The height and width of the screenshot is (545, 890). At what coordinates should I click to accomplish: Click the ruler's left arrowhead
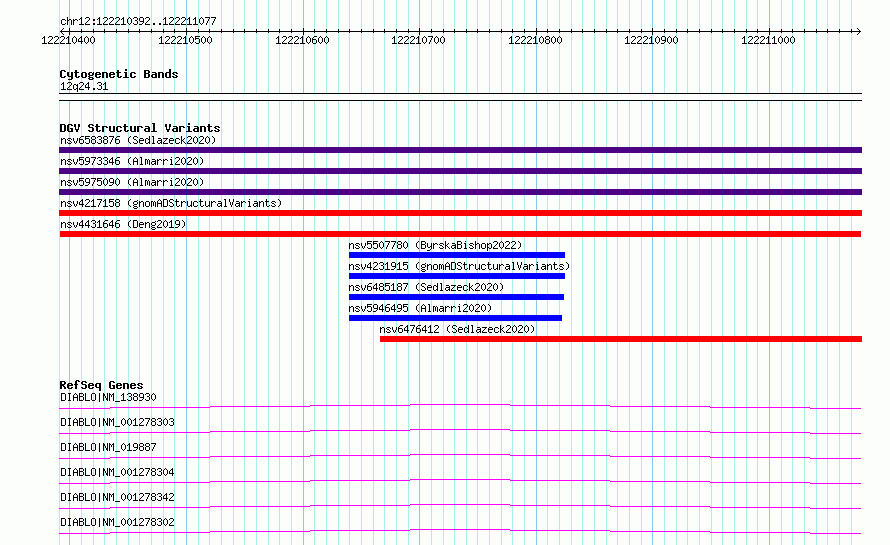coord(62,31)
